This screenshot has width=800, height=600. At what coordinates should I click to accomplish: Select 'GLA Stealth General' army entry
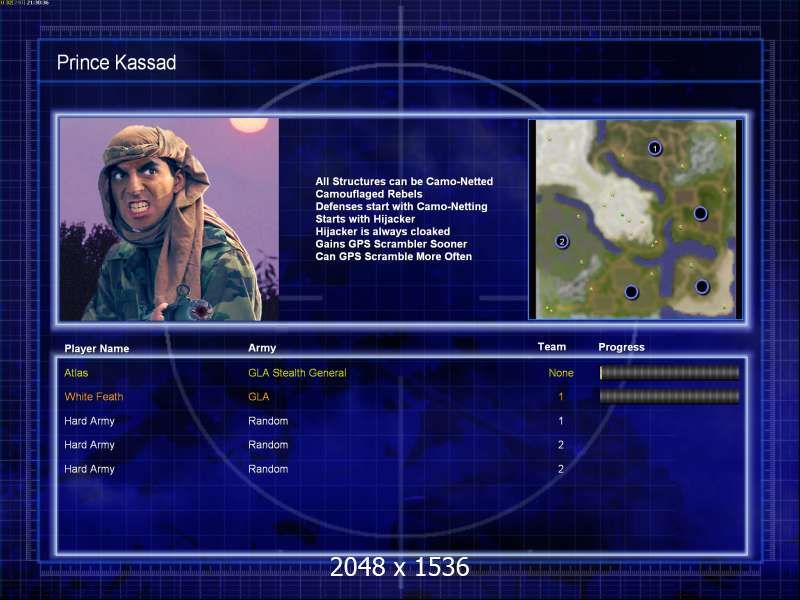point(297,373)
